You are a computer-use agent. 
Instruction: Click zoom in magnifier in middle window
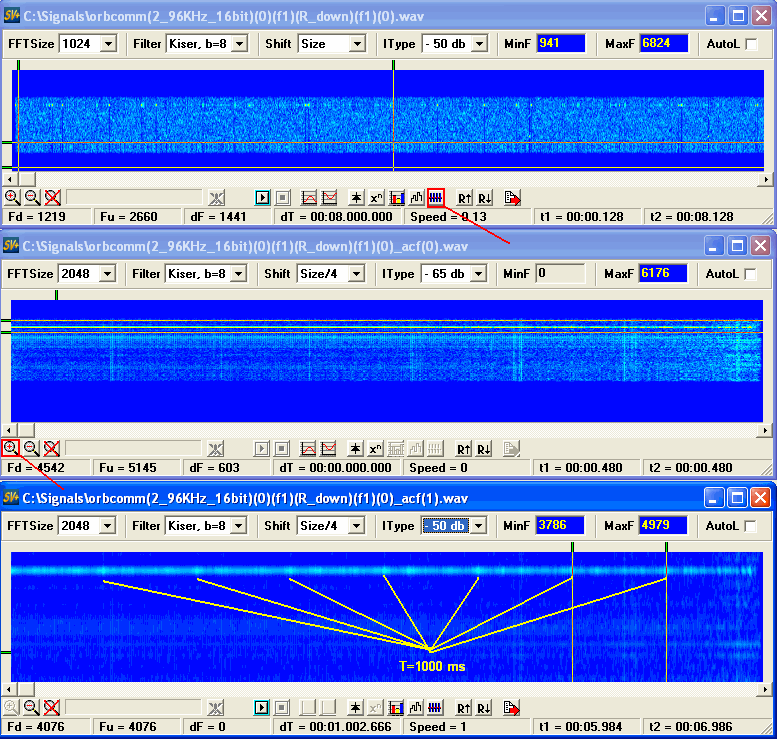click(11, 449)
